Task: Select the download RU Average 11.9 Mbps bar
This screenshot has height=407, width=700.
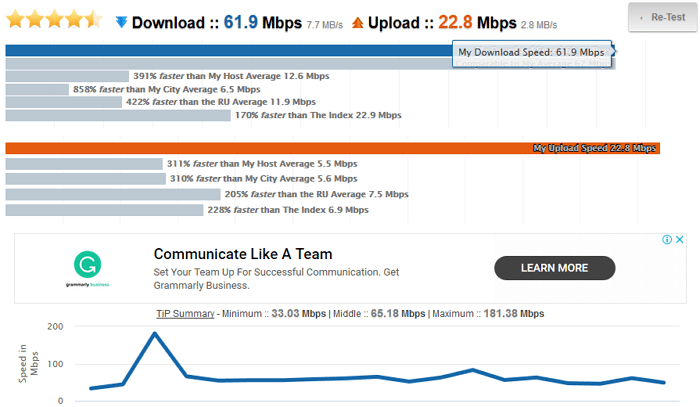Action: pos(64,102)
